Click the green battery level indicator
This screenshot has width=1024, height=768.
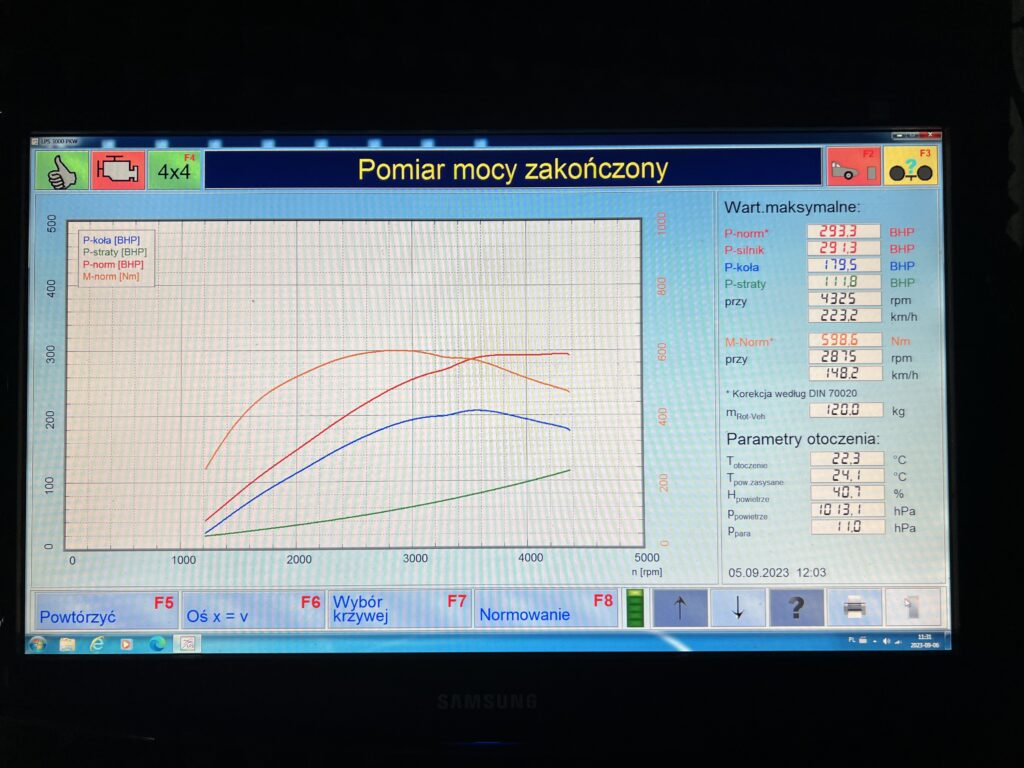(634, 606)
